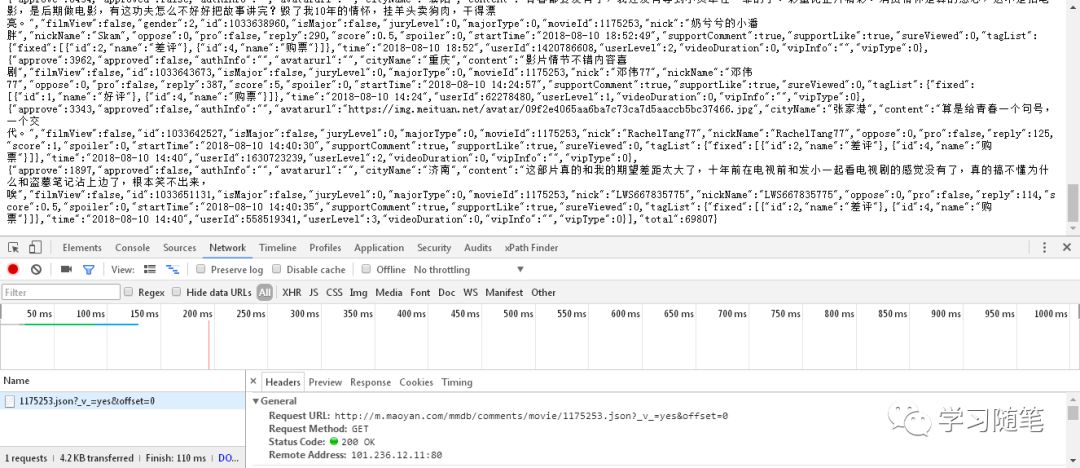Click the Remote Address value

[x=397, y=455]
